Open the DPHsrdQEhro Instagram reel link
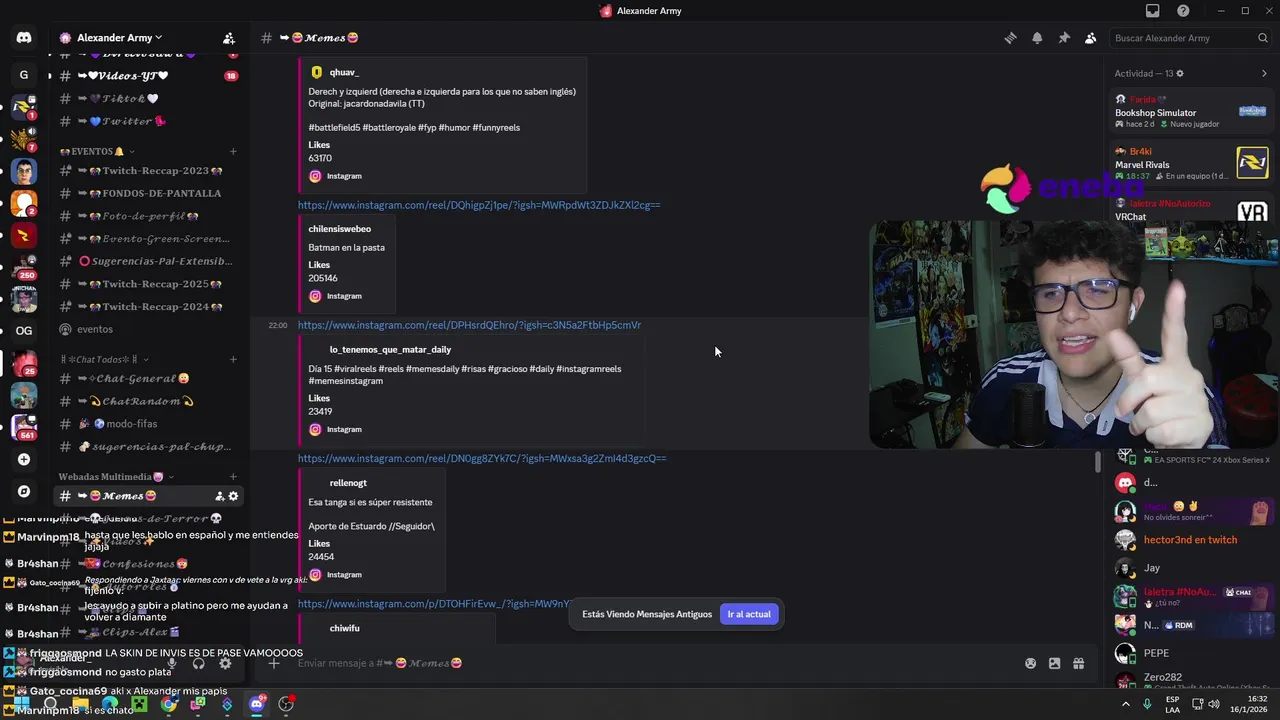 tap(469, 325)
